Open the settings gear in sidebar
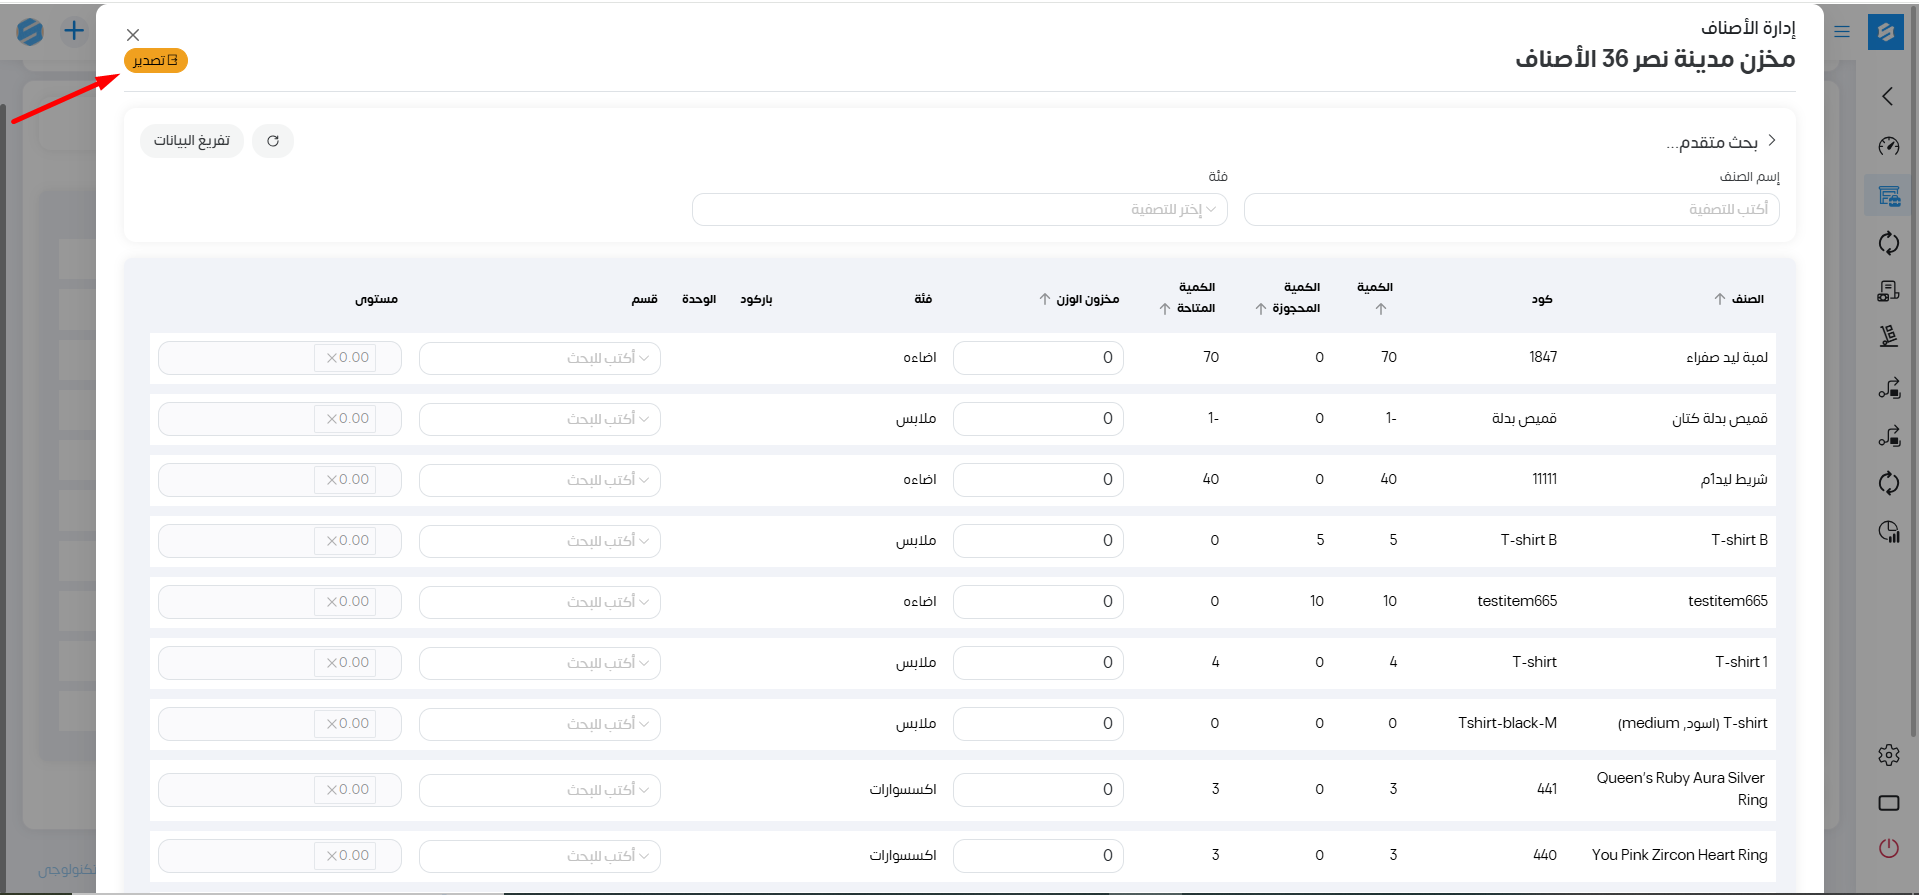 (1888, 755)
